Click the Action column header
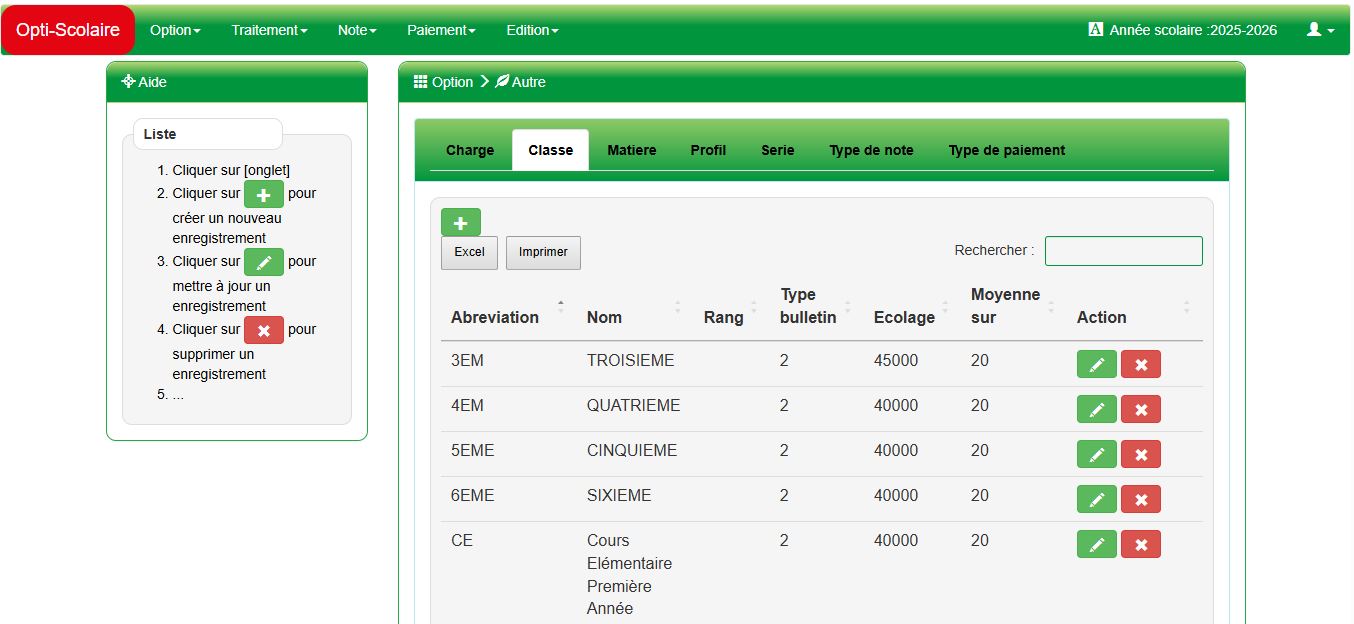1354x624 pixels. [x=1134, y=306]
